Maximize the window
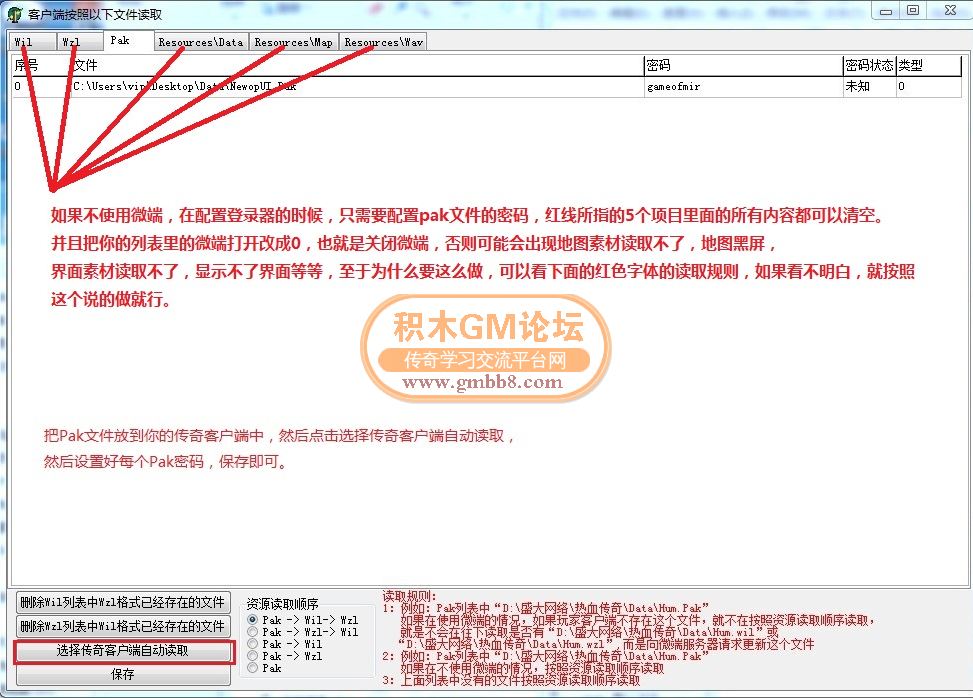 click(913, 11)
